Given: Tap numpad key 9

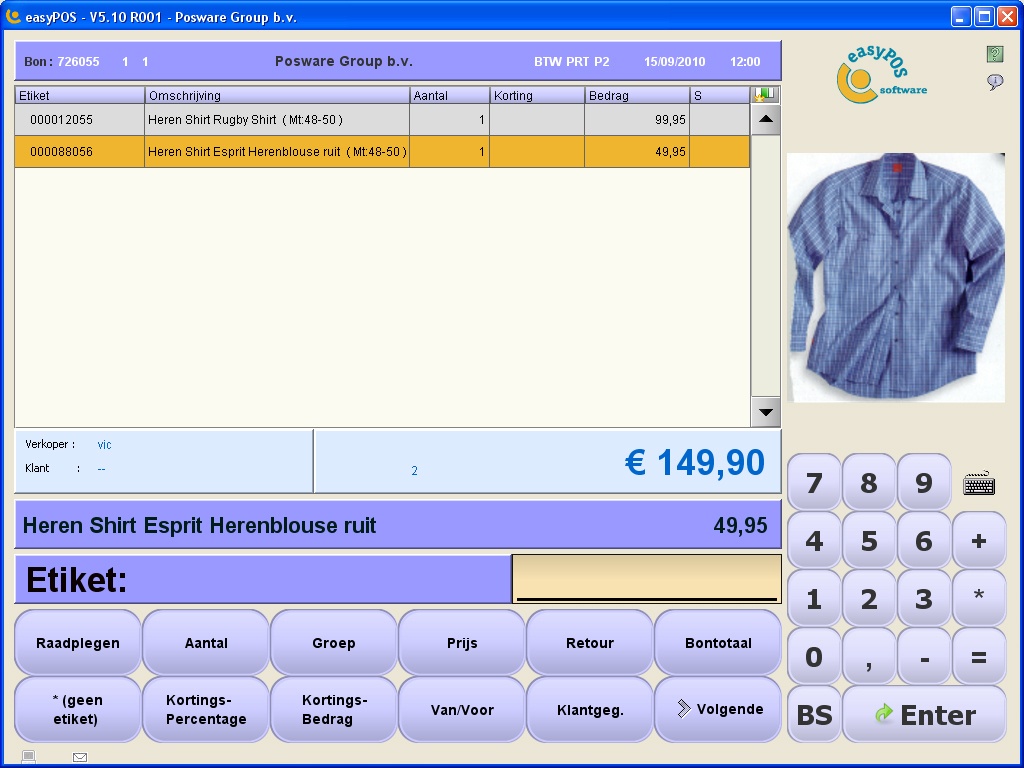Looking at the screenshot, I should point(923,483).
